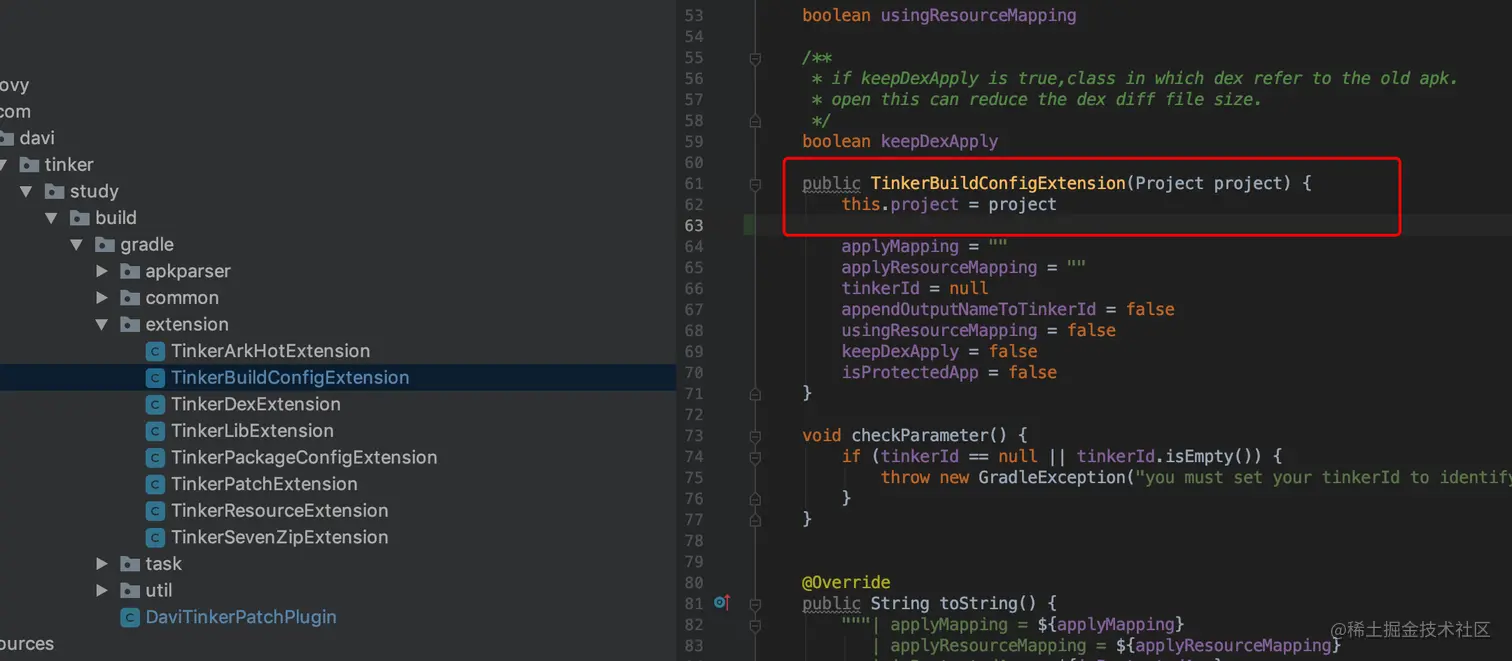Click the build folder icon
The image size is (1512, 661).
coord(80,218)
